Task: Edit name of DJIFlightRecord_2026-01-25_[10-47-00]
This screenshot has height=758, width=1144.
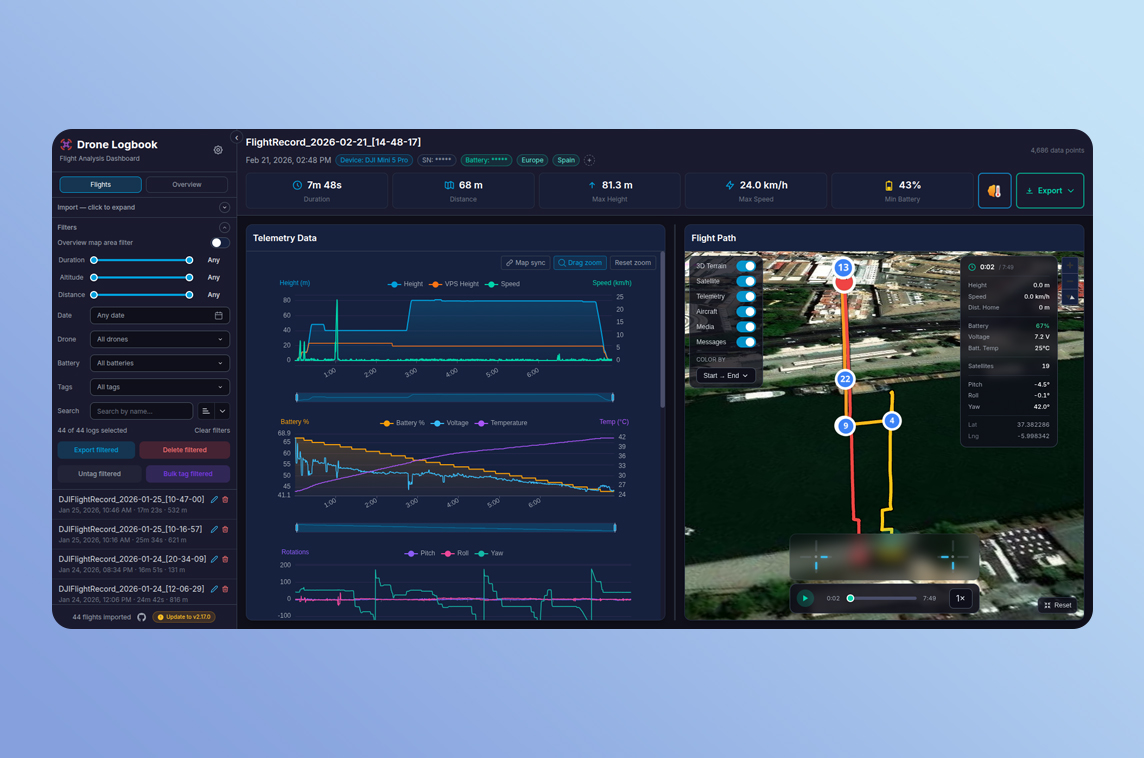Action: pos(214,500)
